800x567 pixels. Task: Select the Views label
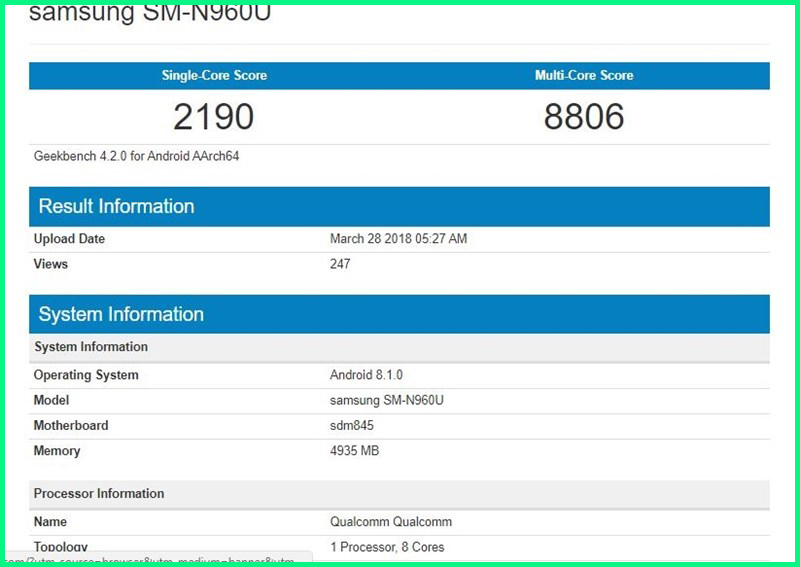coord(51,264)
